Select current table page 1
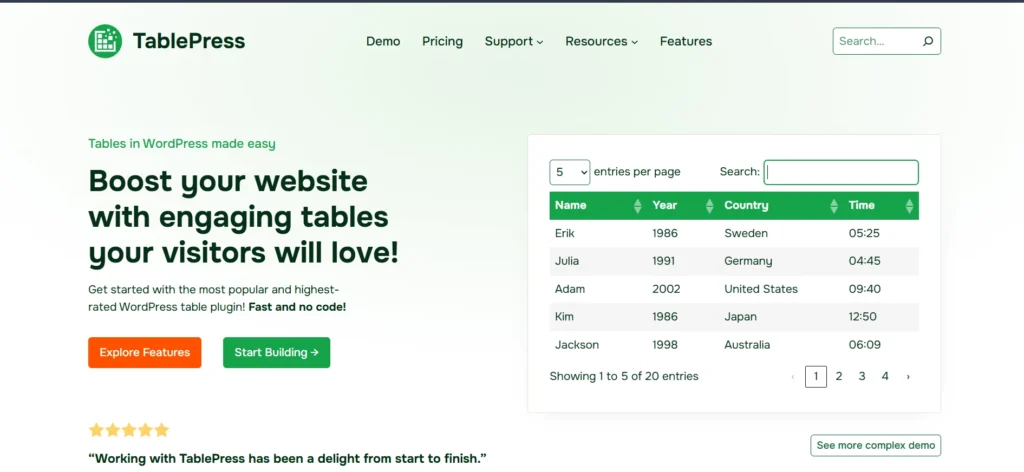 click(816, 377)
